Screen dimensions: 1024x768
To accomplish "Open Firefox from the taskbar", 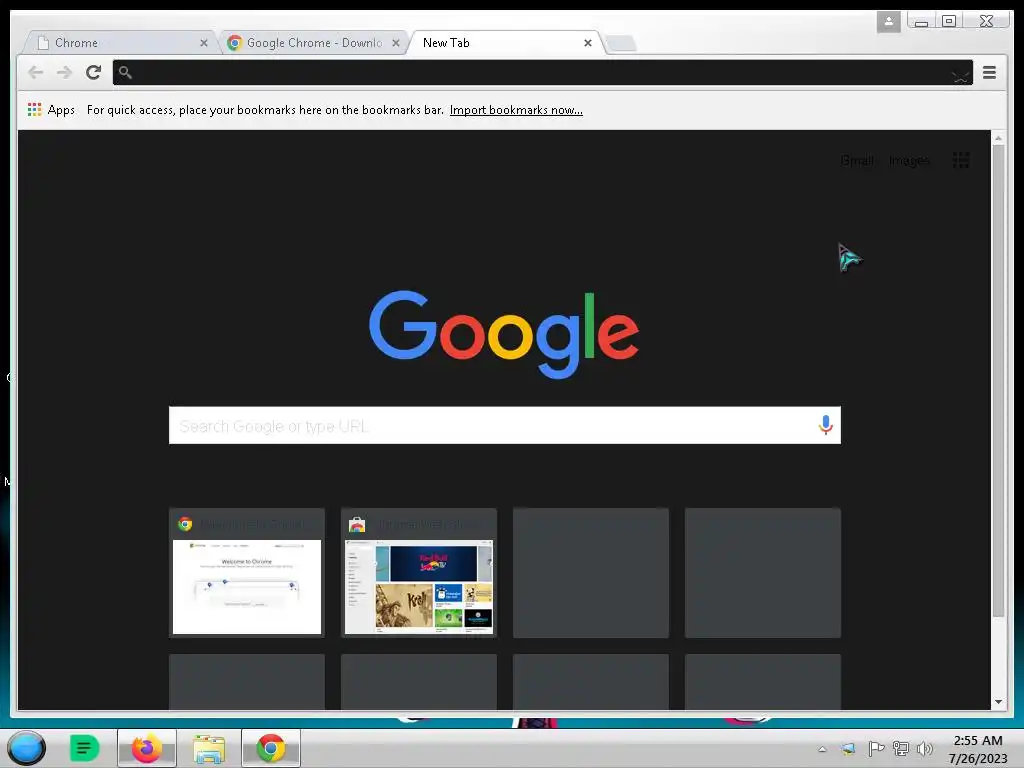I will coord(146,748).
